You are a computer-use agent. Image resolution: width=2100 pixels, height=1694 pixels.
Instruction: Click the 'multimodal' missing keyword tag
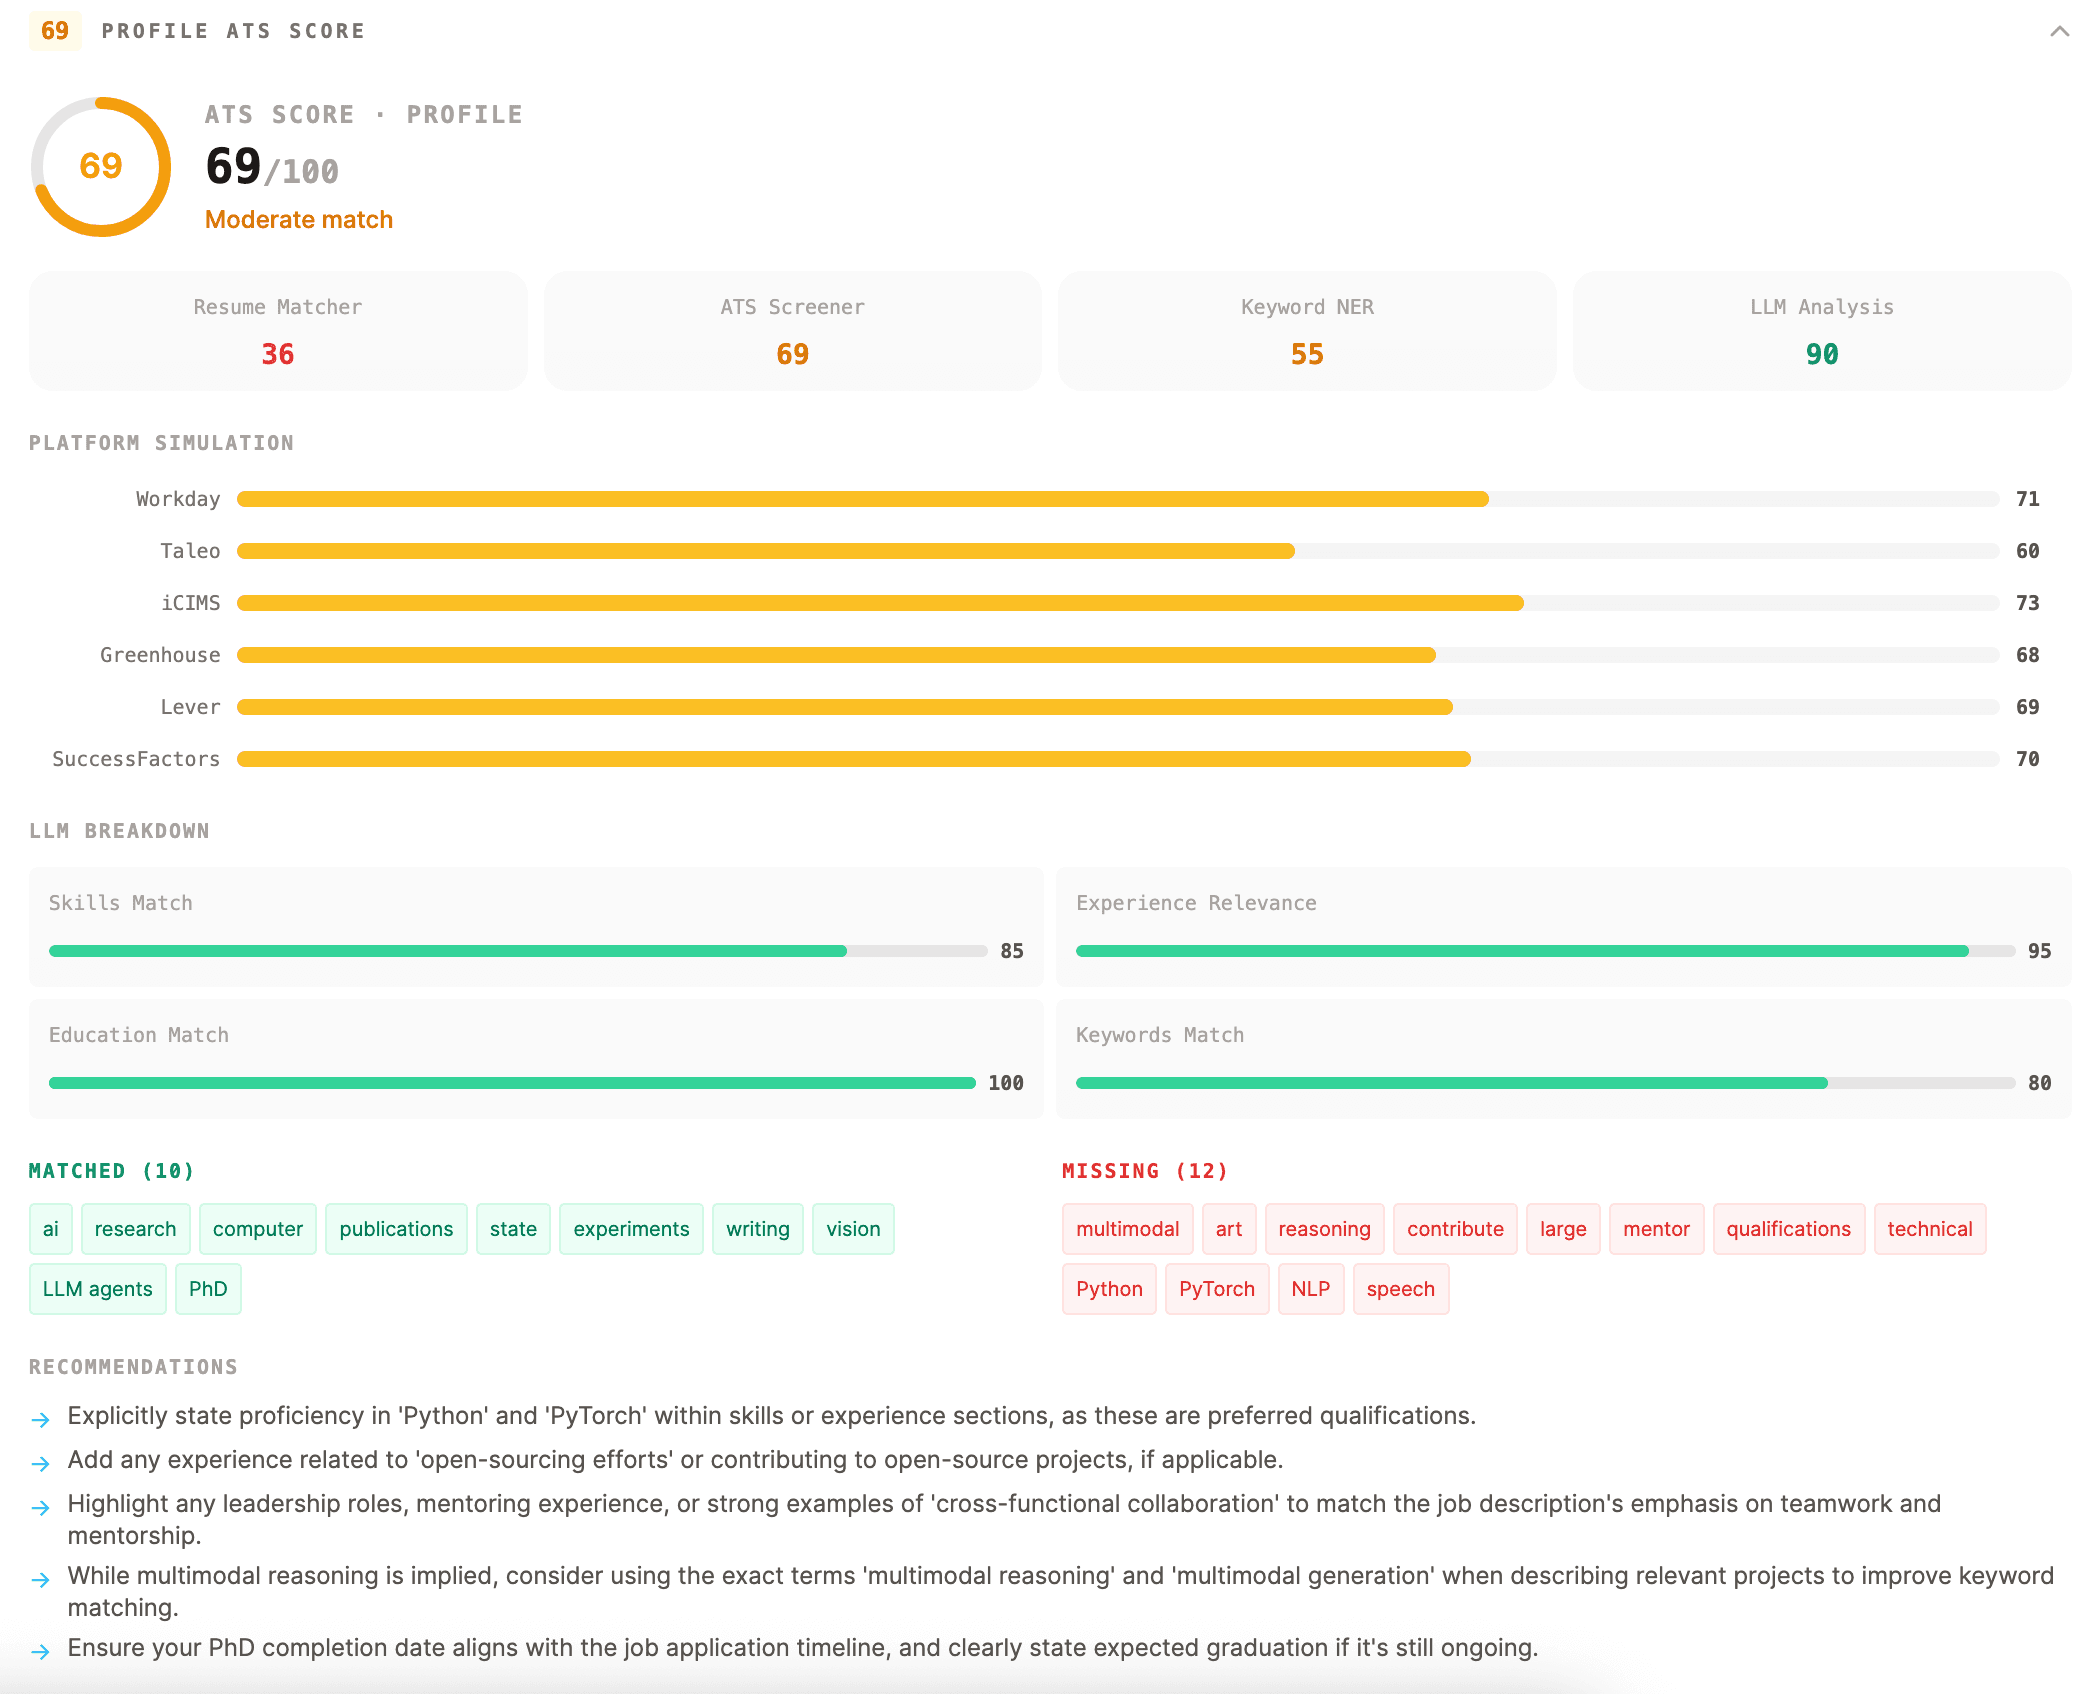pos(1127,1229)
